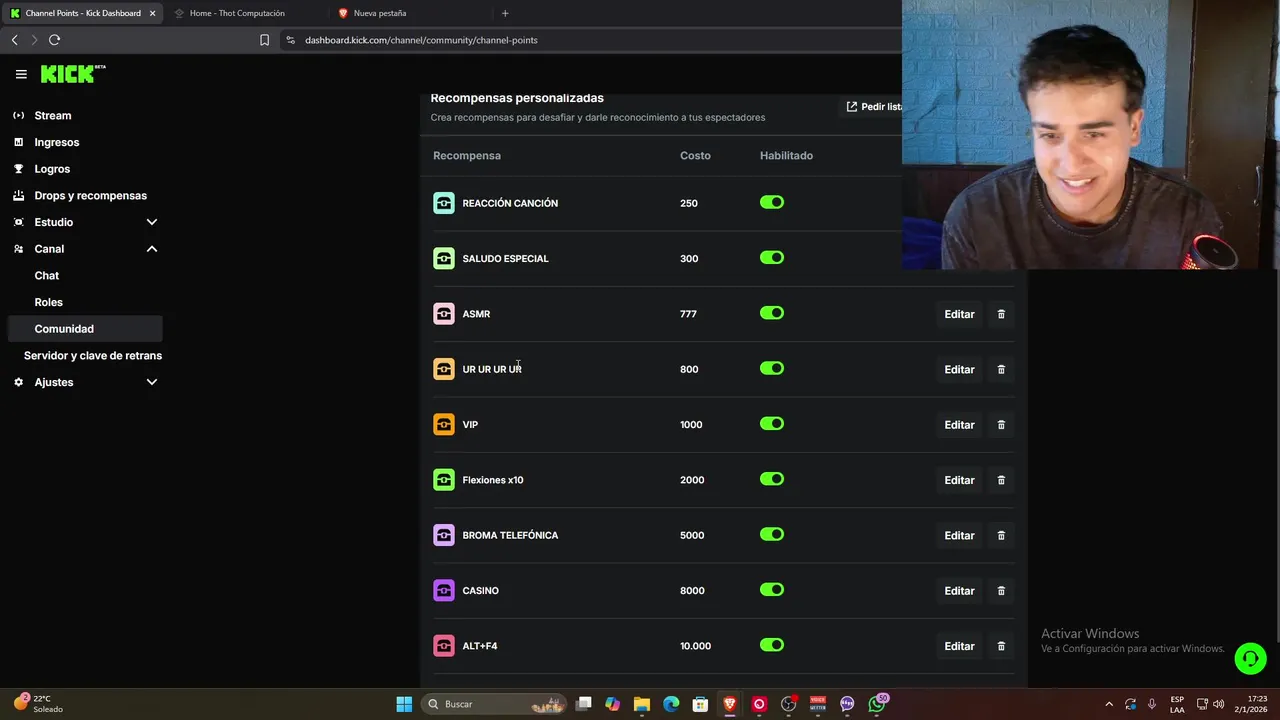Screen dimensions: 1280x720
Task: Reload the page in browser toolbar
Action: coord(54,40)
